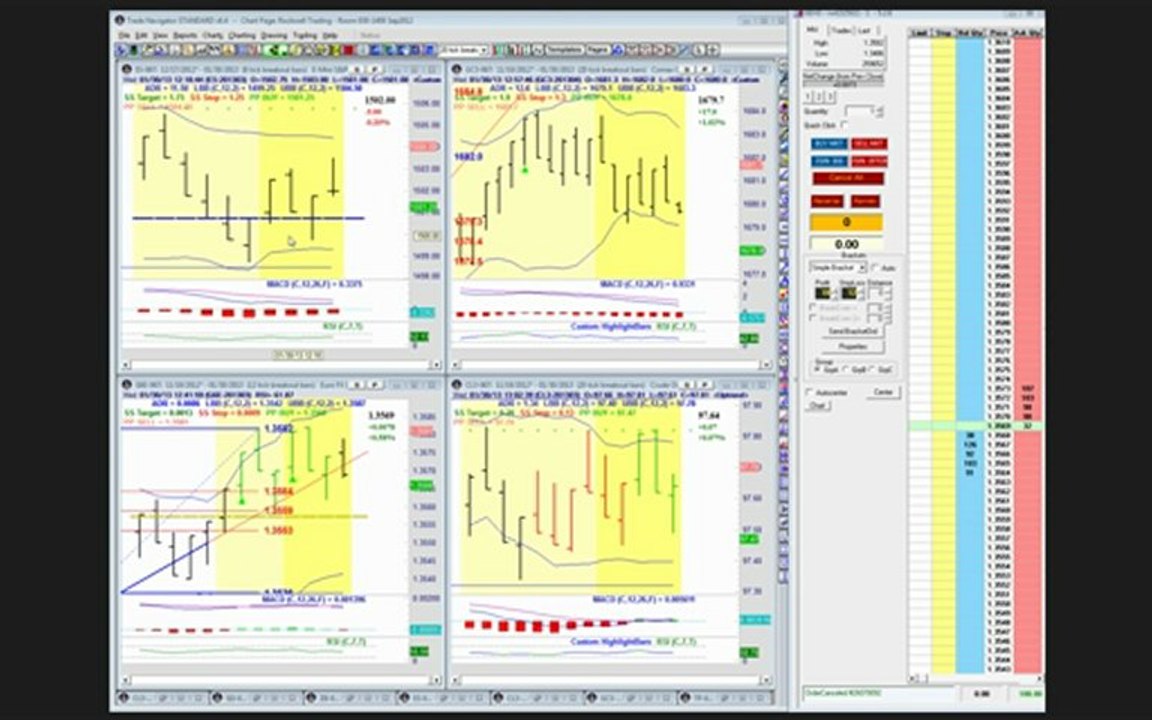Click the quantity preset button 3
The image size is (1152, 720).
click(x=829, y=96)
